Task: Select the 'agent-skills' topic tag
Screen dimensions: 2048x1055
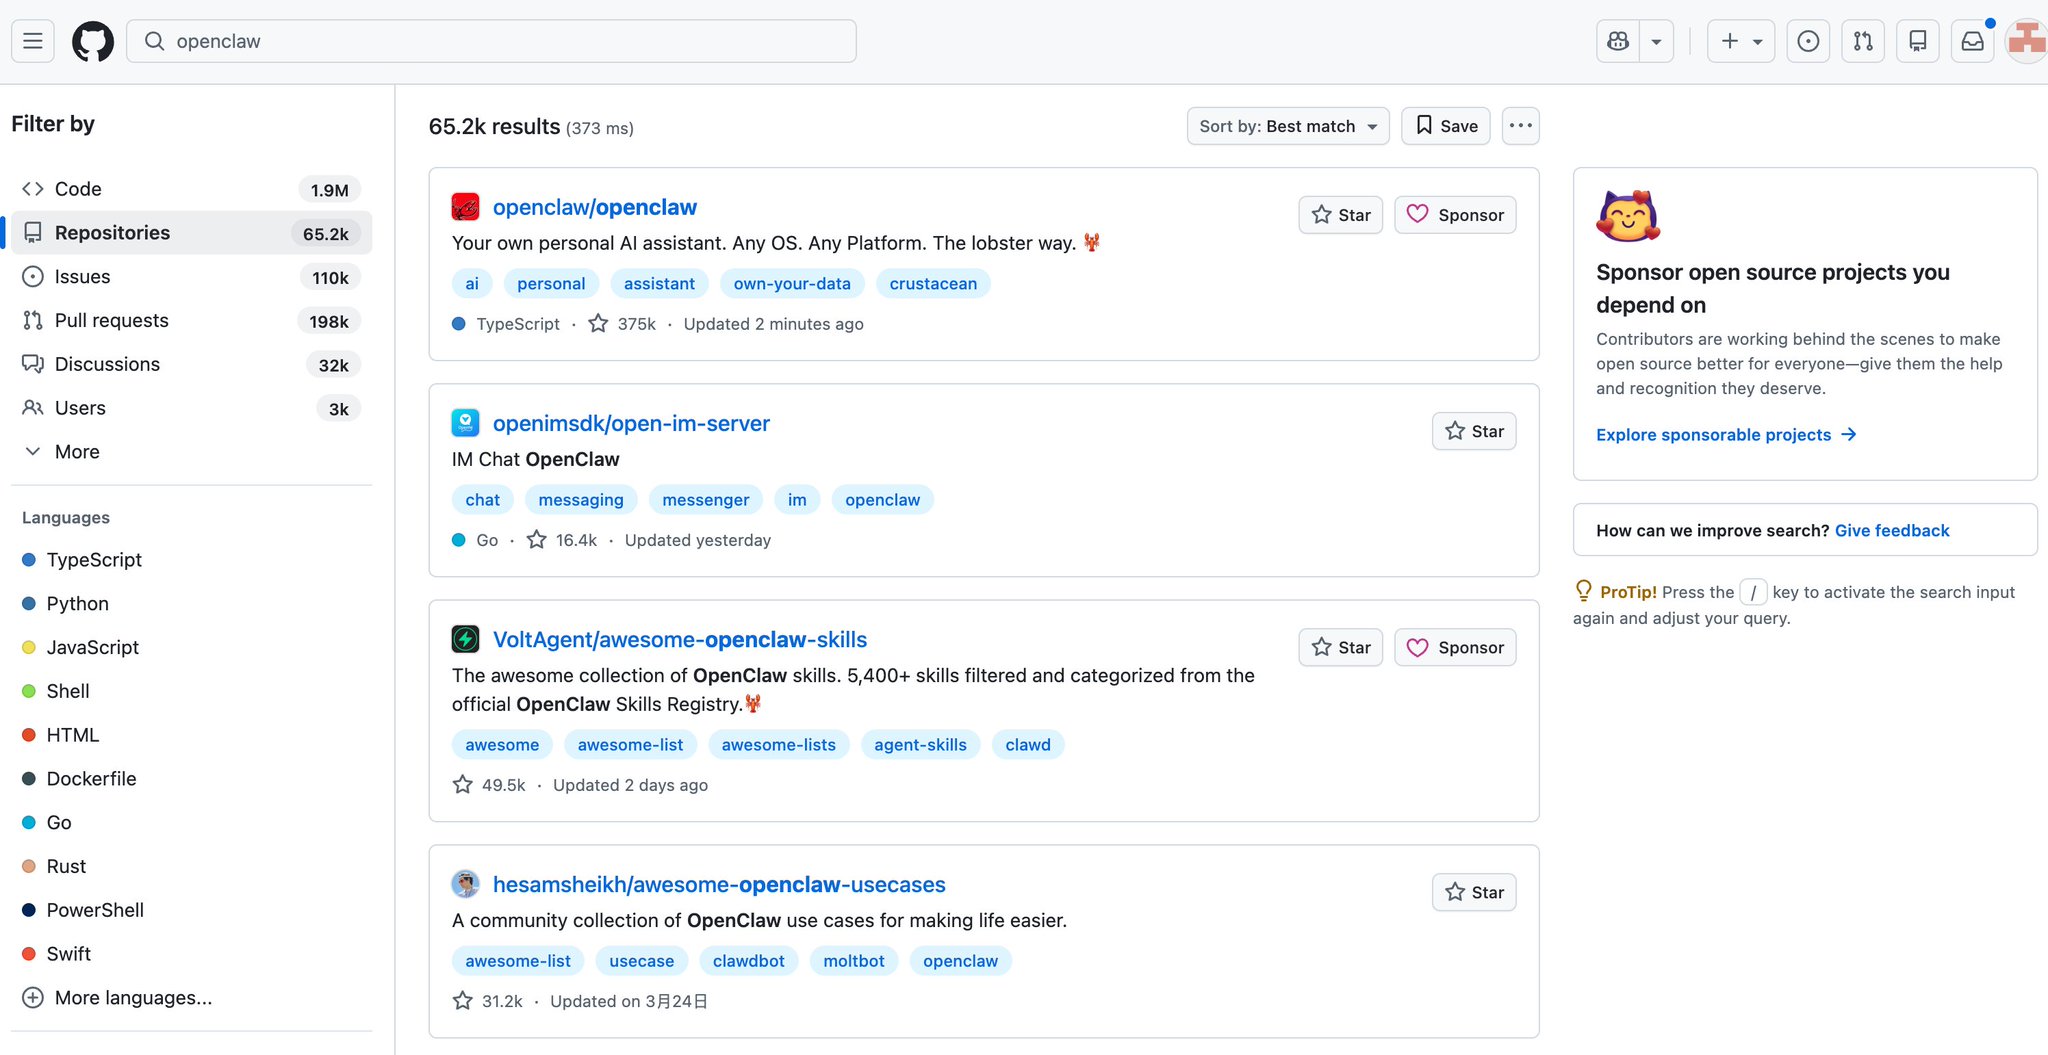Action: pyautogui.click(x=920, y=745)
